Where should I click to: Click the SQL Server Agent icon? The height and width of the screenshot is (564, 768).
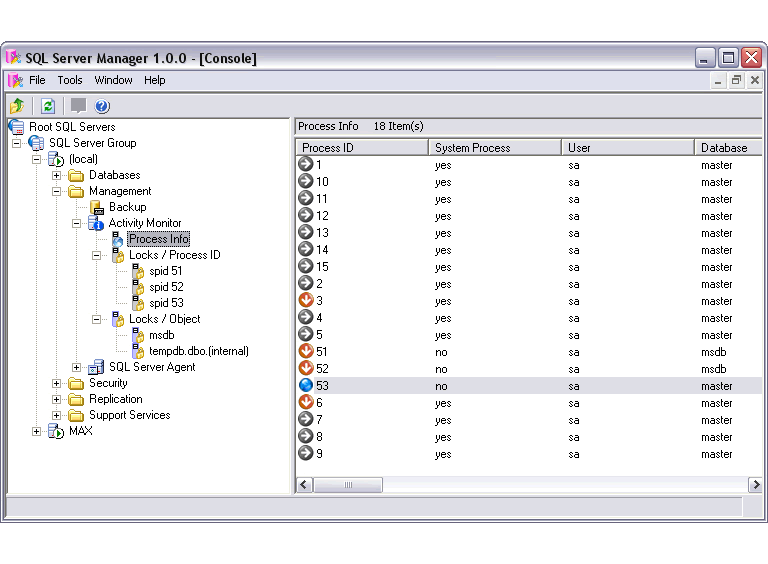click(x=96, y=367)
